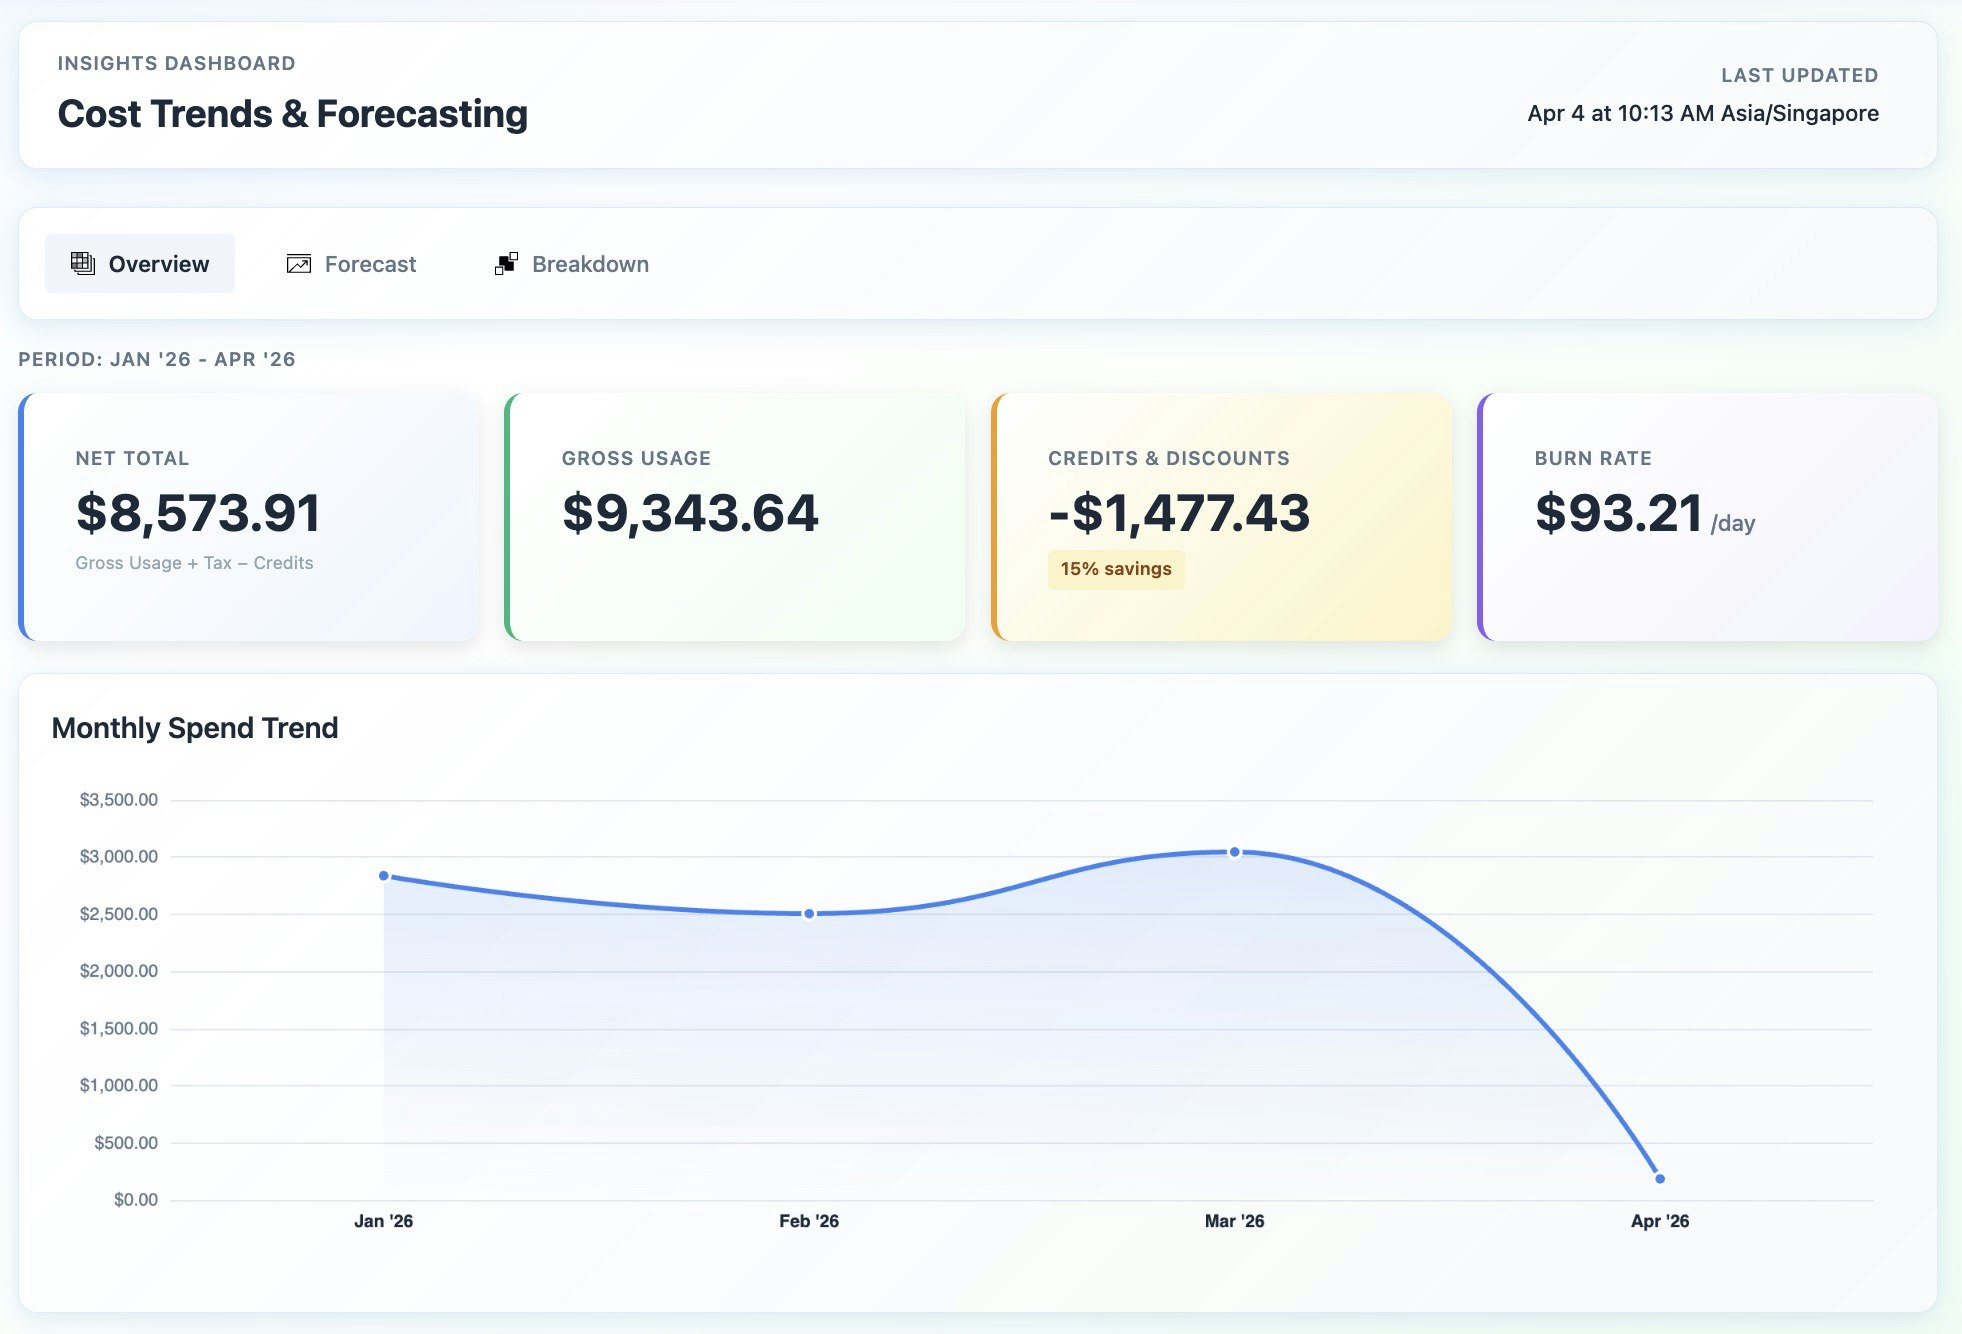This screenshot has height=1334, width=1962.
Task: Click the Gross Usage amount $9,343.64
Action: 690,513
